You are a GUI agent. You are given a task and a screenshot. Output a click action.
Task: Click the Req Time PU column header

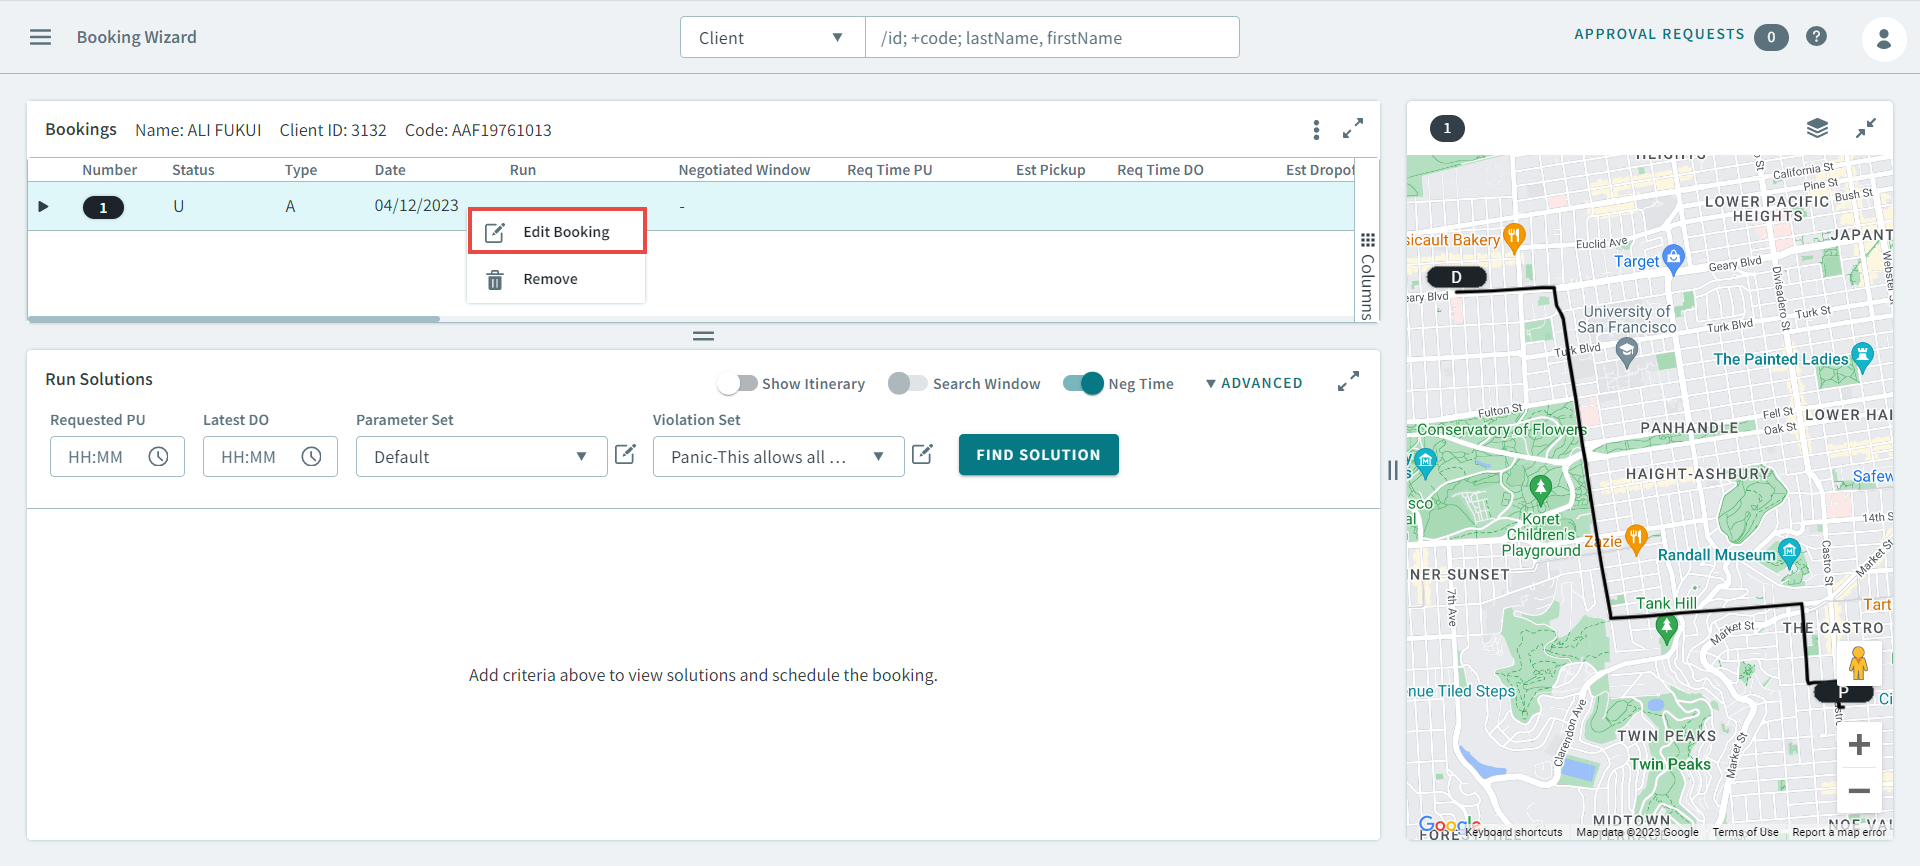[x=889, y=170]
